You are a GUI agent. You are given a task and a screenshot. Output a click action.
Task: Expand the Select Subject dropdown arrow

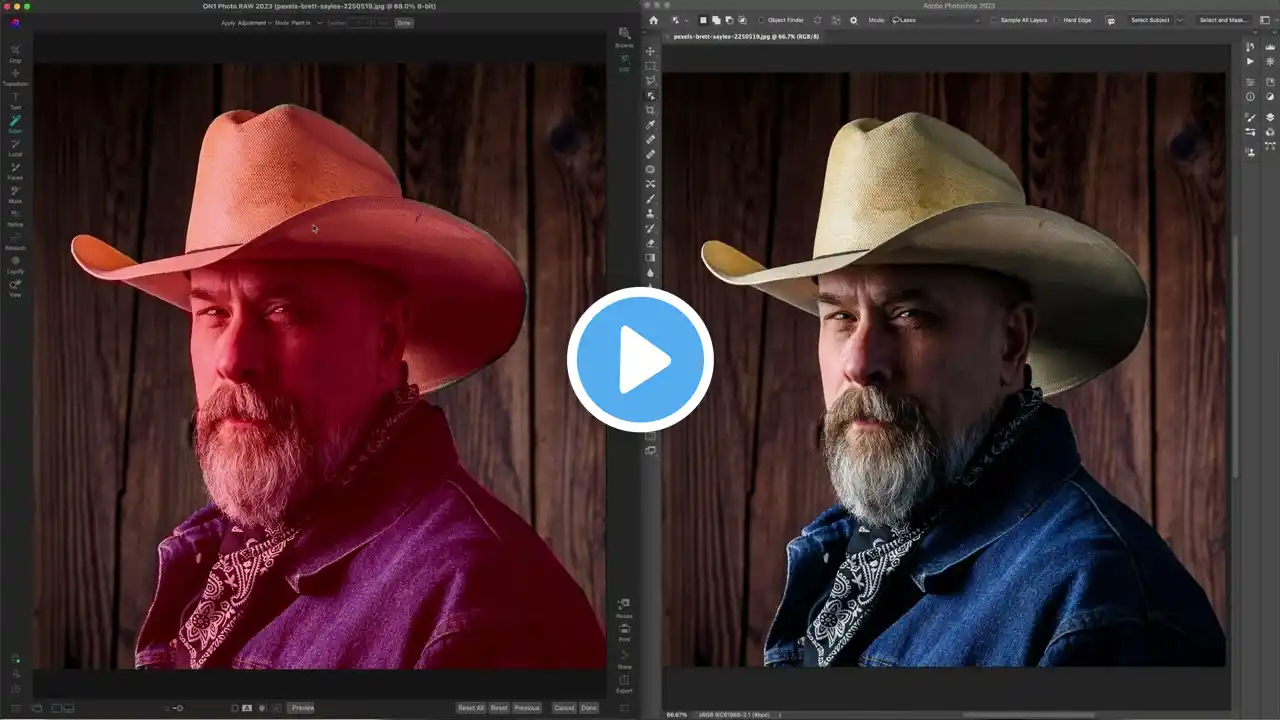click(x=1180, y=20)
